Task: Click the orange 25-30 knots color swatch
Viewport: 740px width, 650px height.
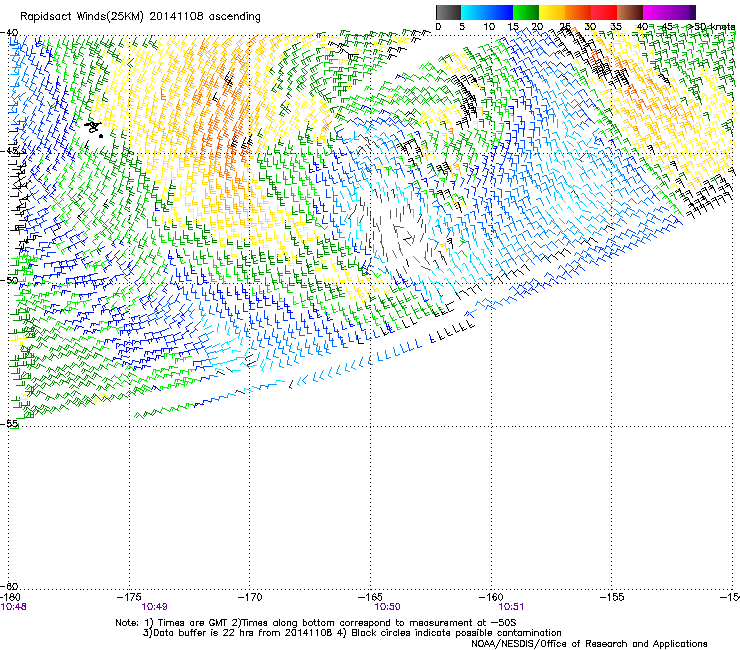Action: (578, 12)
